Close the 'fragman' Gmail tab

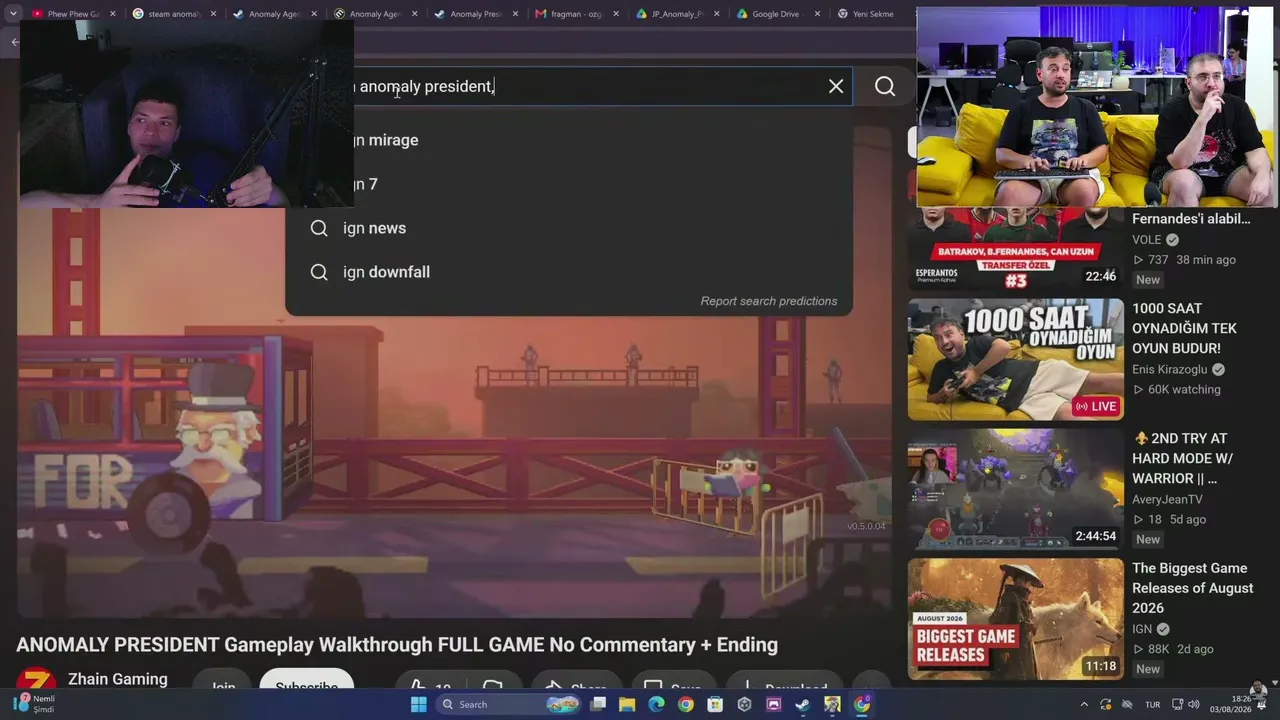[616, 14]
